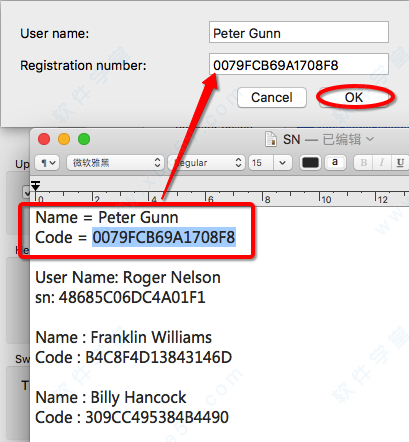Click the Cancel button
The image size is (409, 442).
(x=272, y=98)
